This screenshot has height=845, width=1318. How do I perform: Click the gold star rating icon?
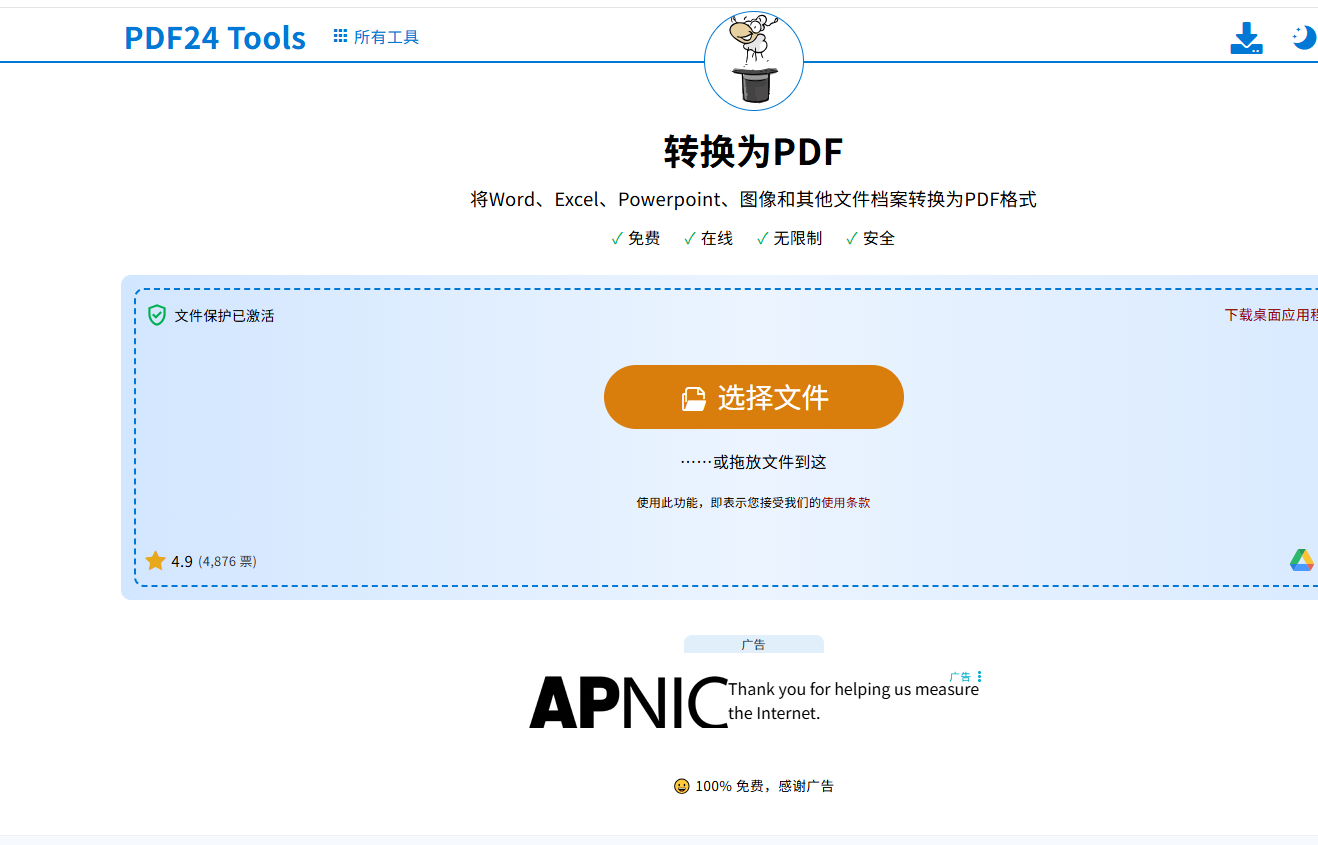click(155, 561)
